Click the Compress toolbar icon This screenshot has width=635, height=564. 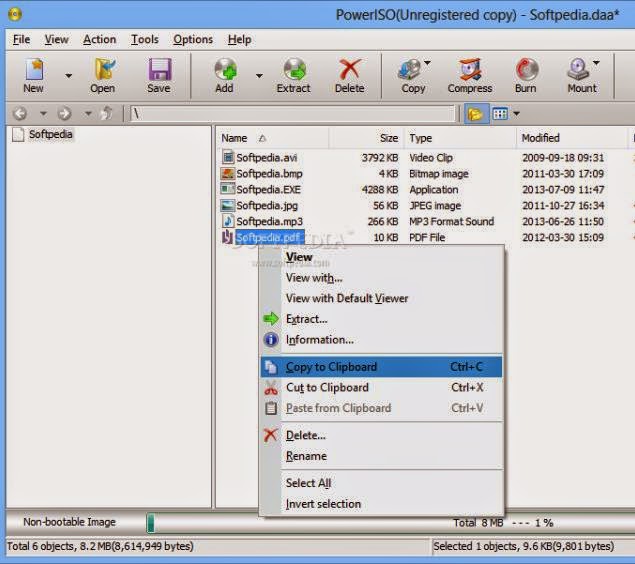[x=469, y=69]
